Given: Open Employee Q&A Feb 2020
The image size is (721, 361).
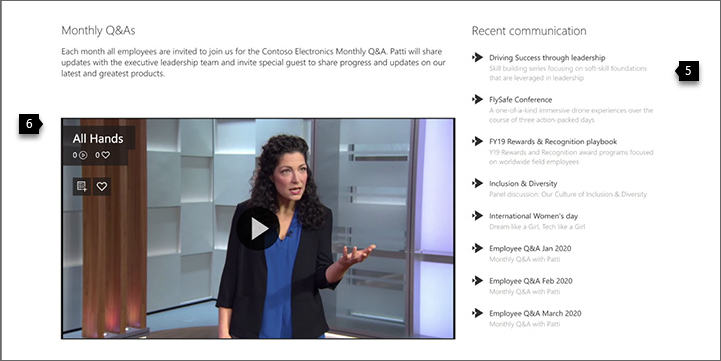Looking at the screenshot, I should [x=531, y=281].
